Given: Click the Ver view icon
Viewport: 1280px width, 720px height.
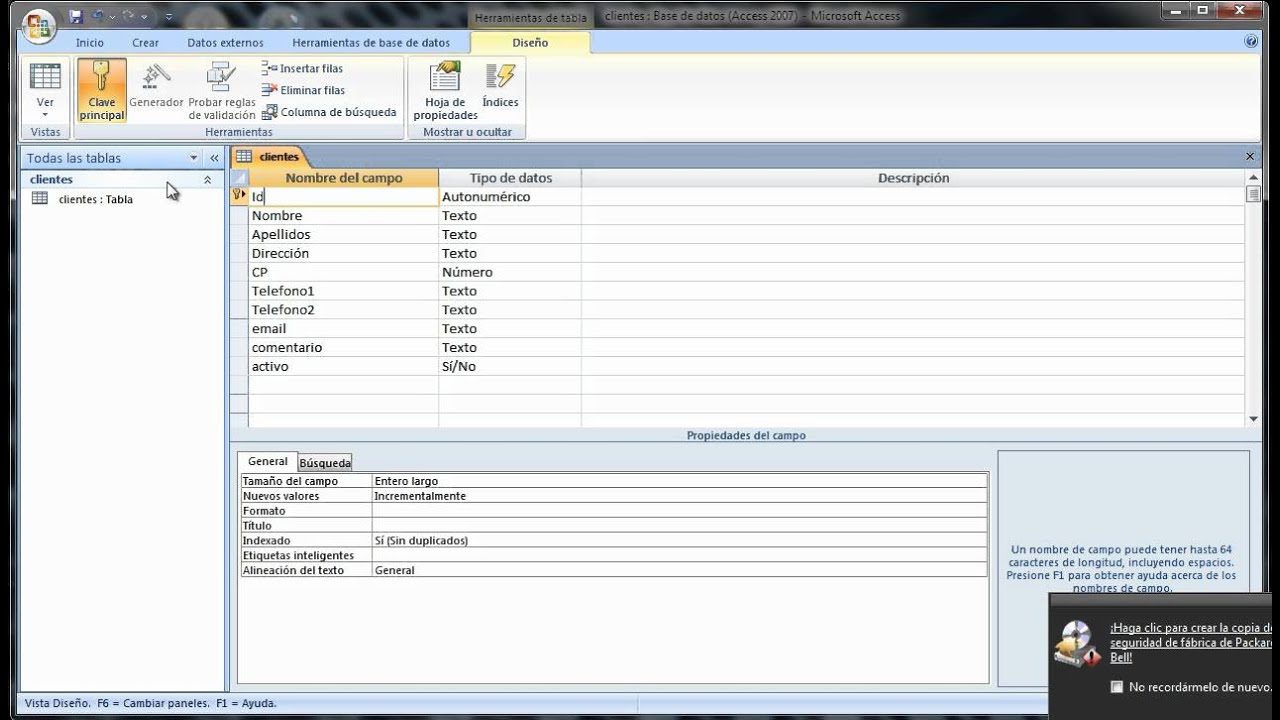Looking at the screenshot, I should click(x=45, y=78).
